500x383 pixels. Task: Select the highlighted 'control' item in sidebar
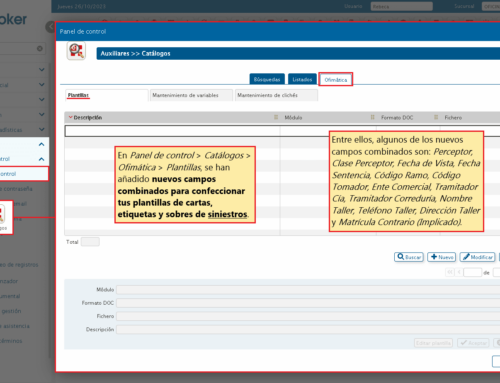[24, 174]
